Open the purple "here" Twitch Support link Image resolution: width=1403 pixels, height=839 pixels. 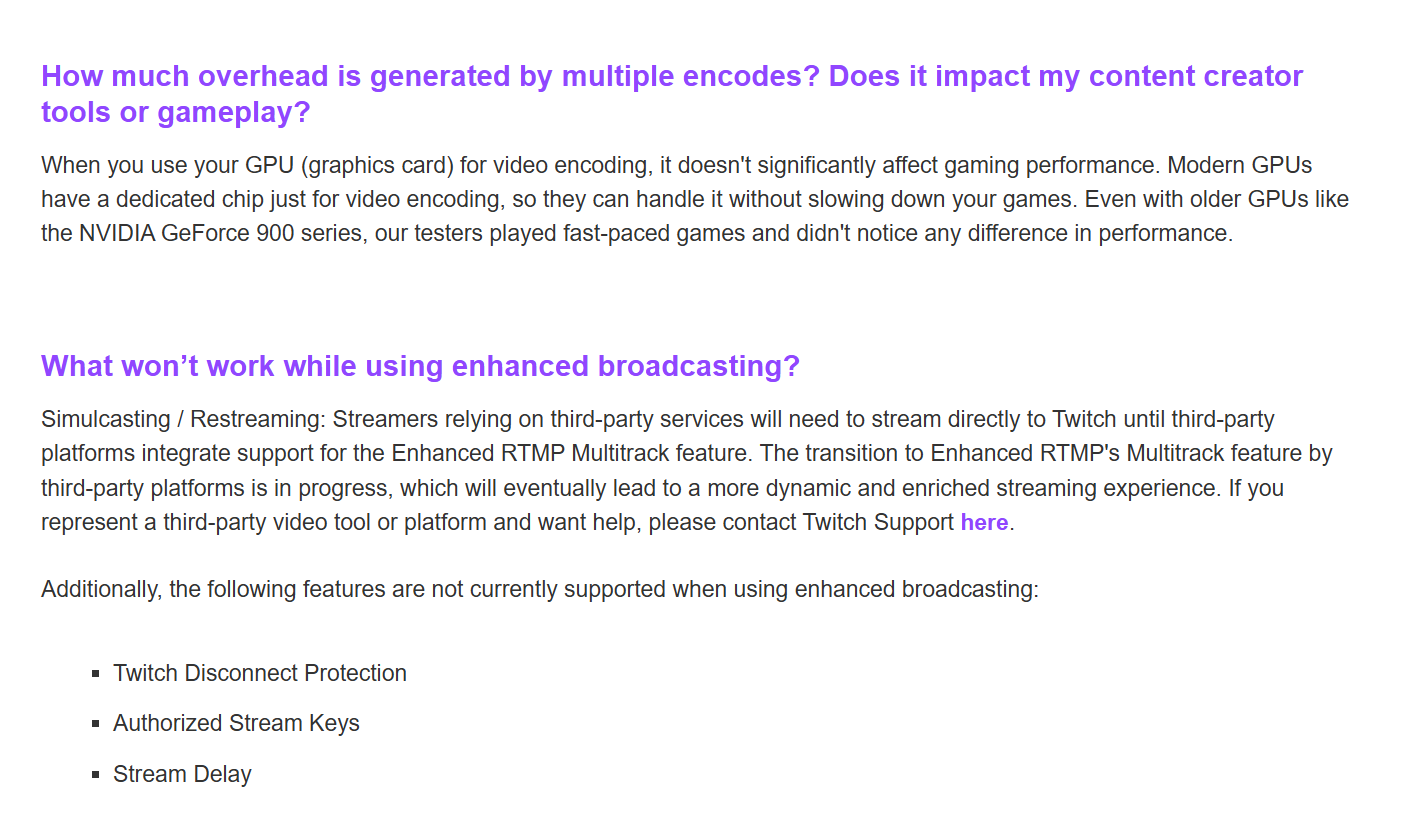tap(984, 522)
